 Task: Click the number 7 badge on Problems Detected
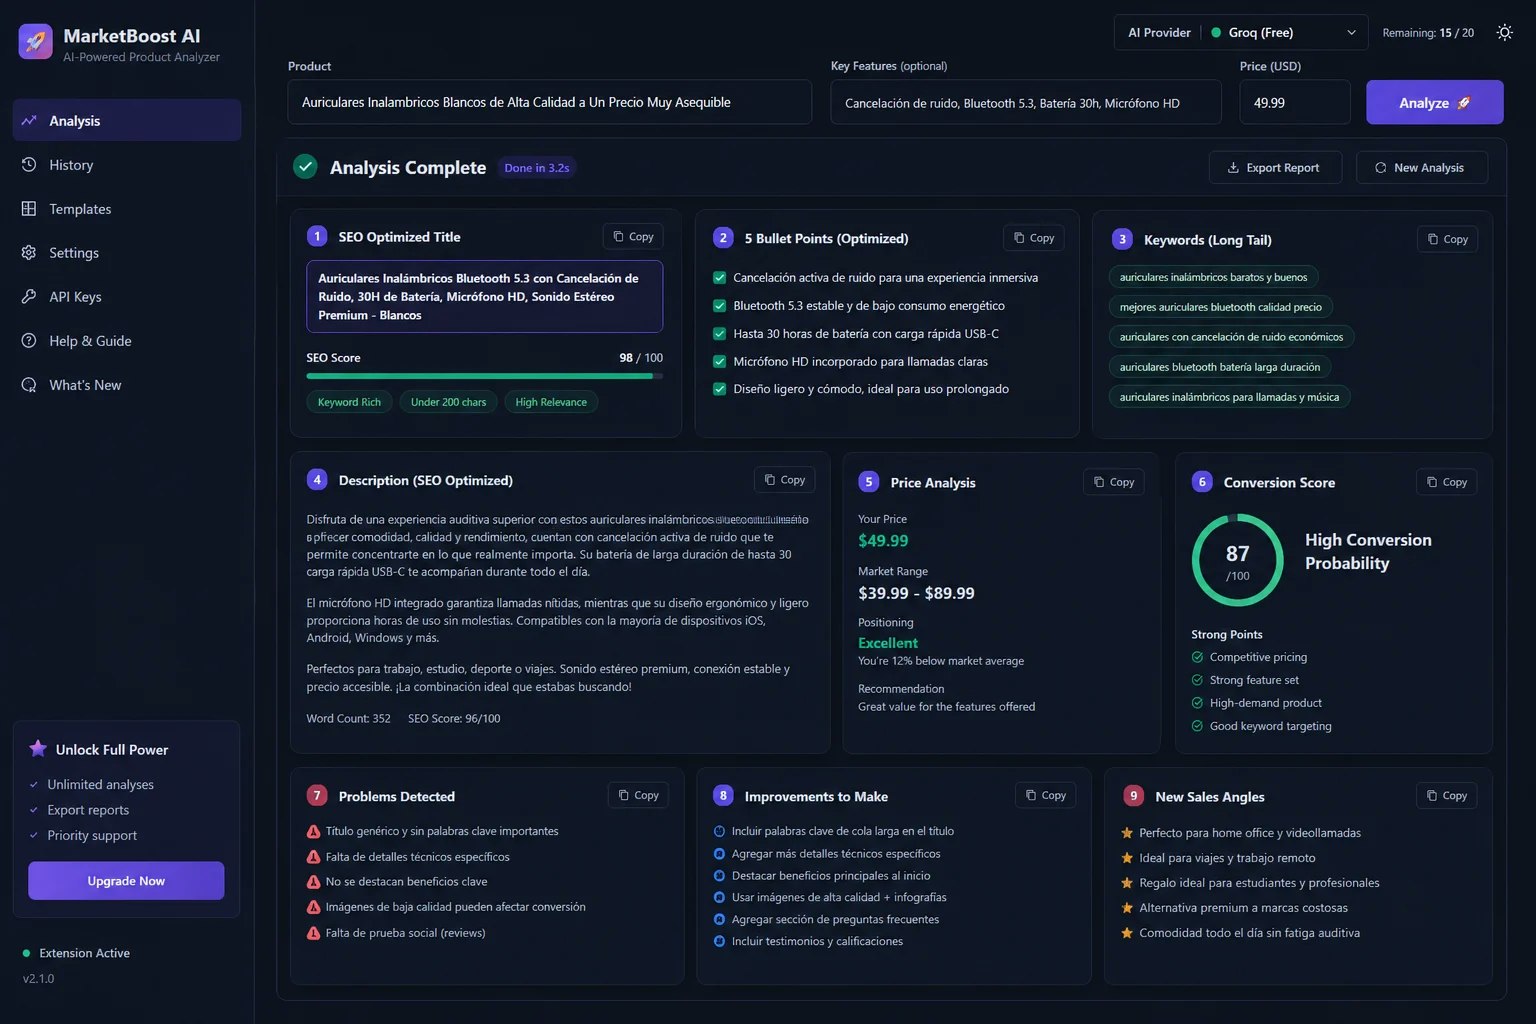(317, 796)
